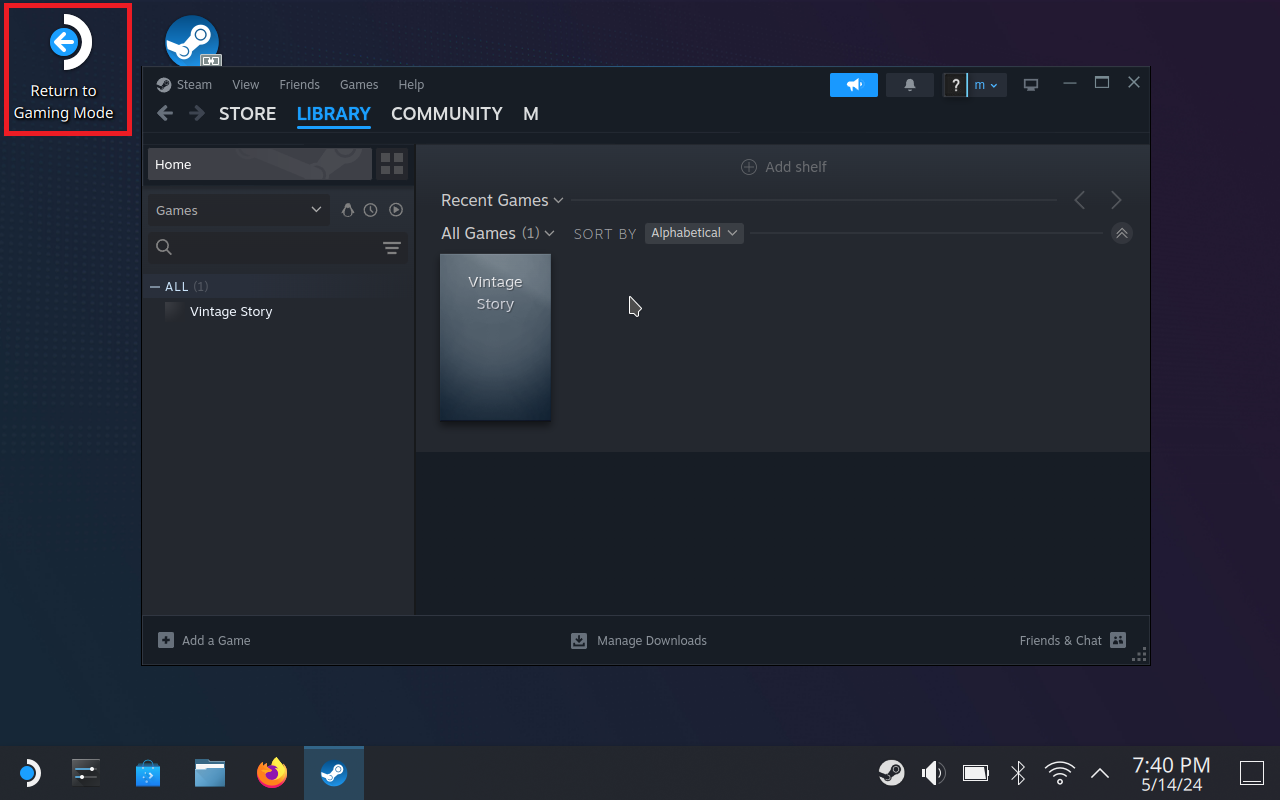This screenshot has width=1280, height=800.
Task: Toggle recent activity clock filter
Action: point(371,210)
